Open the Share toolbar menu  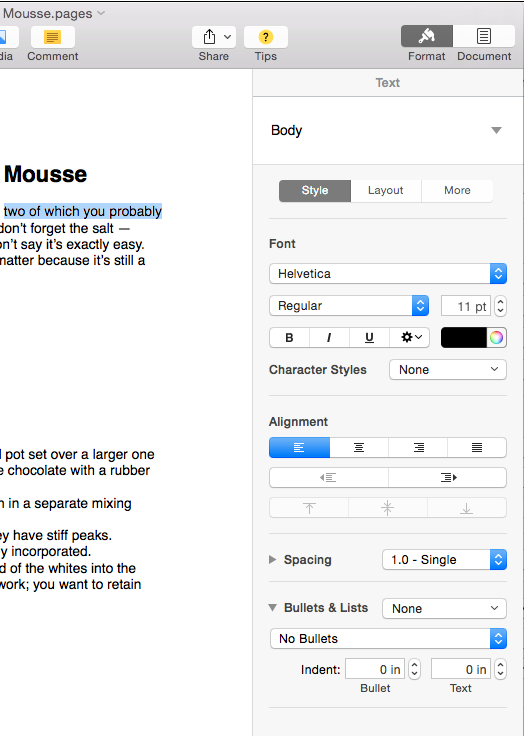[x=214, y=37]
